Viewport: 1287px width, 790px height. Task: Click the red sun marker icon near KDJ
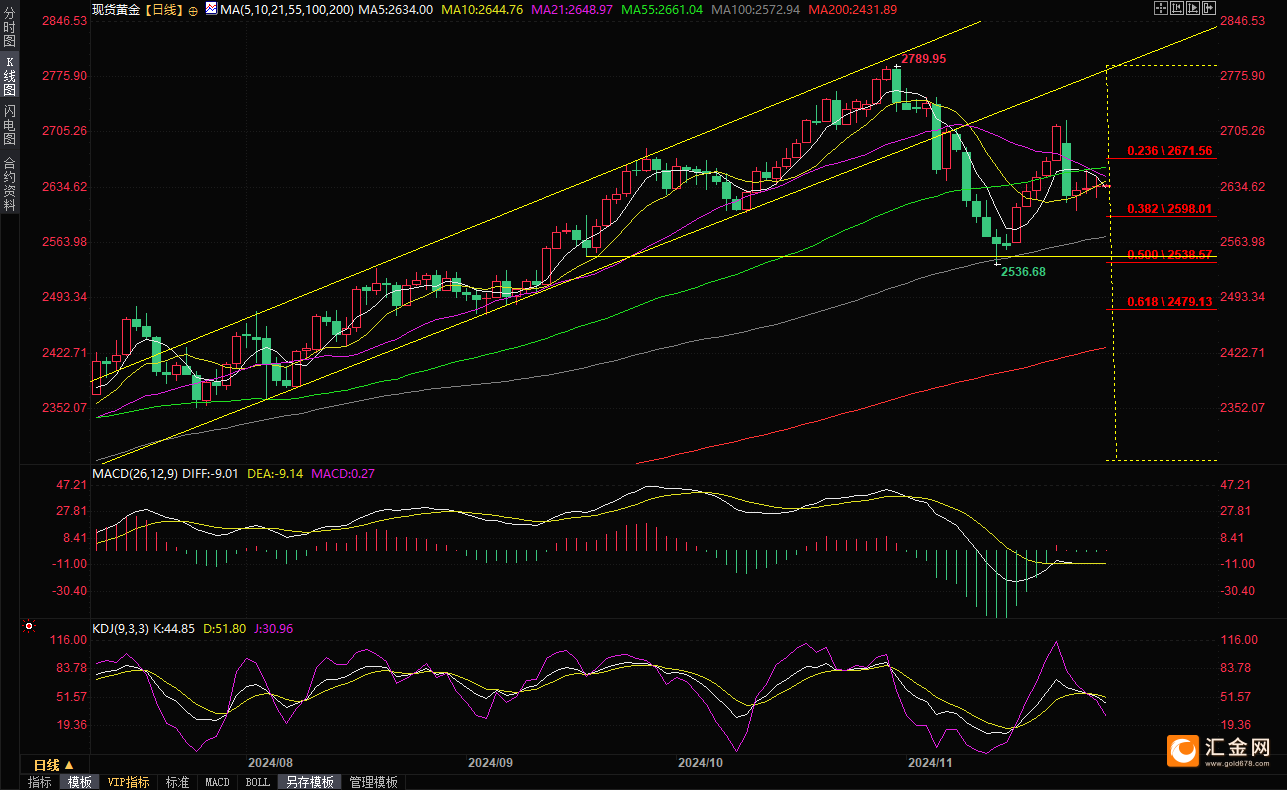[28, 628]
